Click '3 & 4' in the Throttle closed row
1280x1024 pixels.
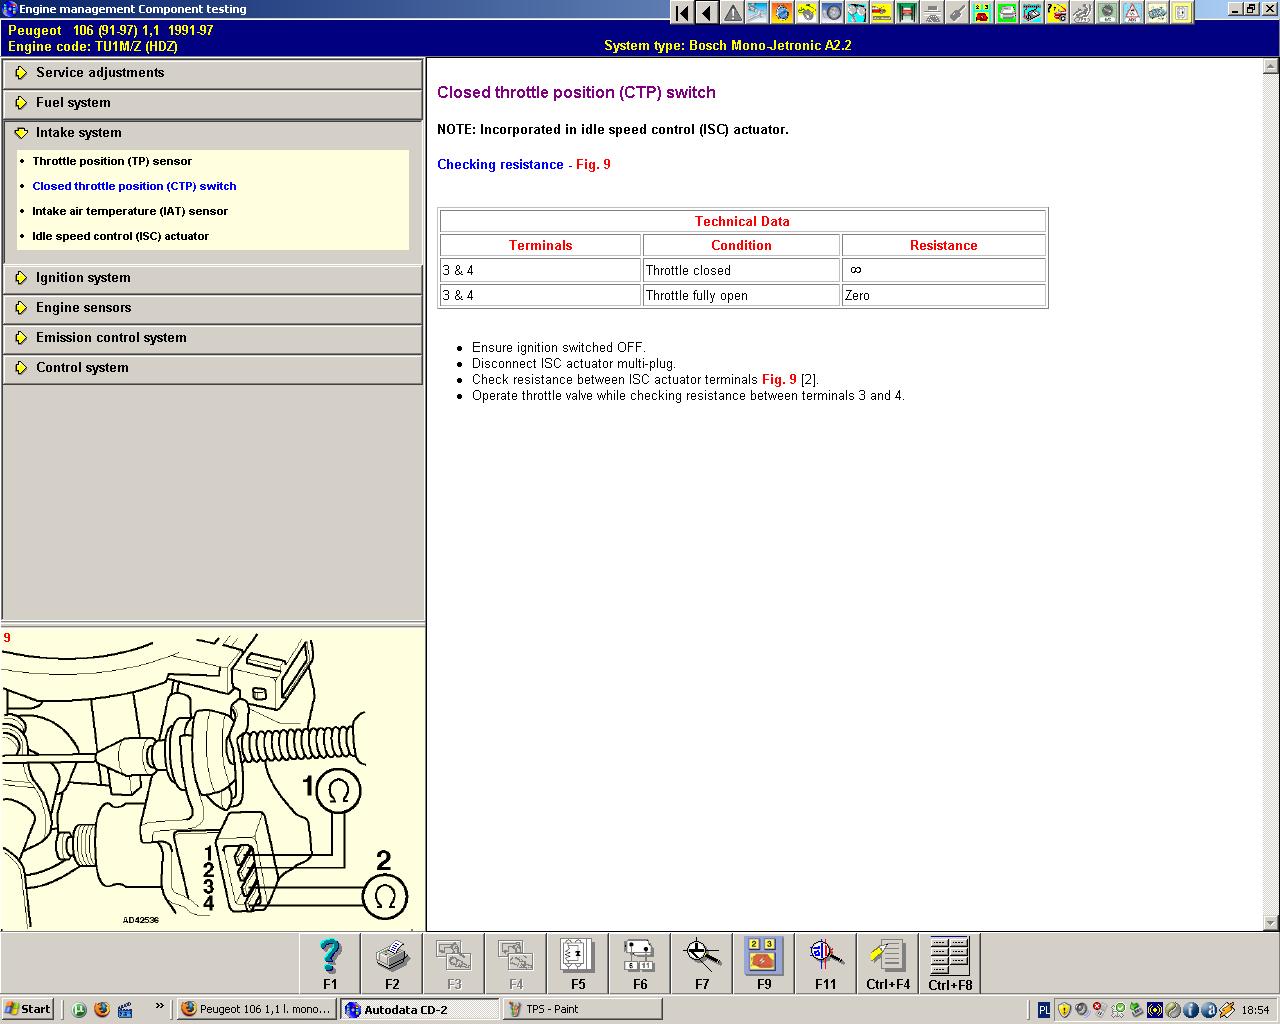[x=540, y=271]
